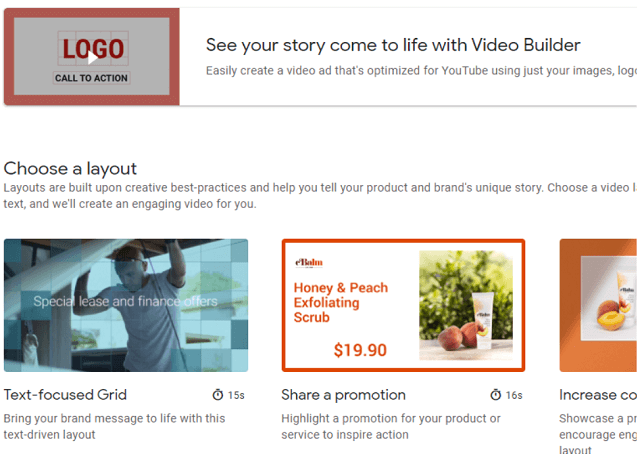Select the Text-focused Grid layout thumbnail
The height and width of the screenshot is (460, 640).
pyautogui.click(x=126, y=305)
